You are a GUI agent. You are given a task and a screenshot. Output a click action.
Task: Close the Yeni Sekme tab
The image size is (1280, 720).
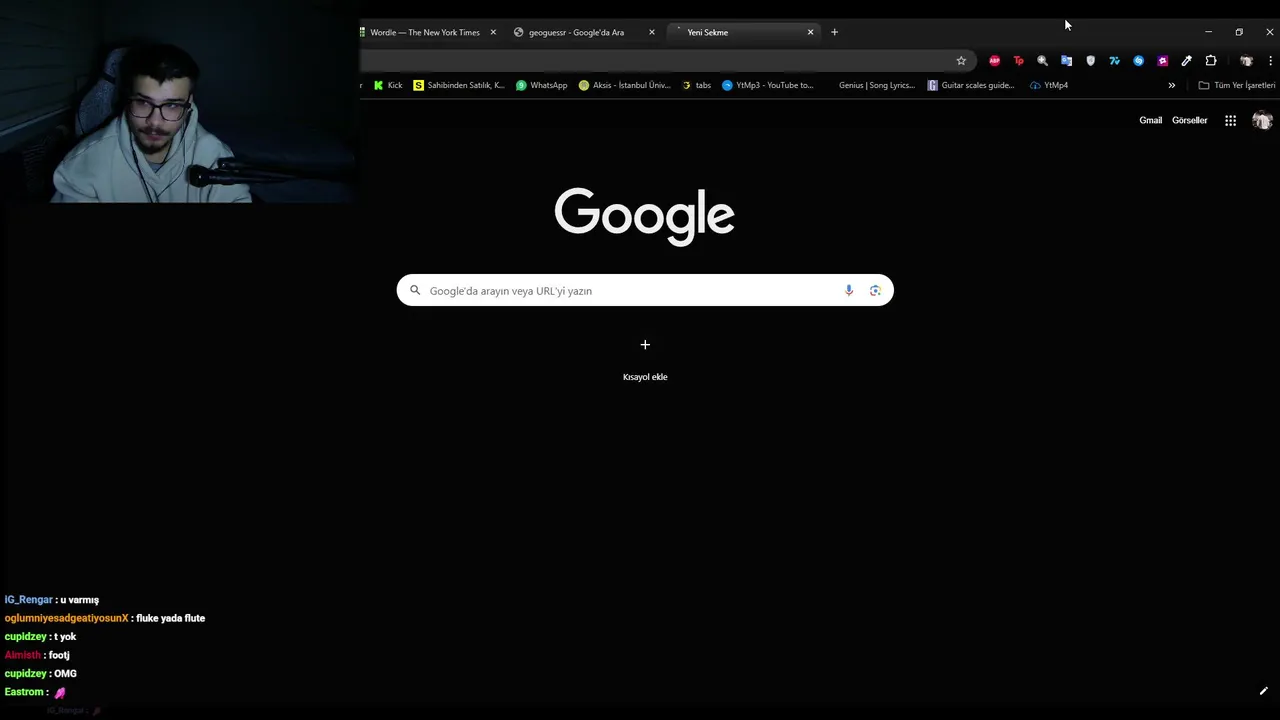pos(810,32)
